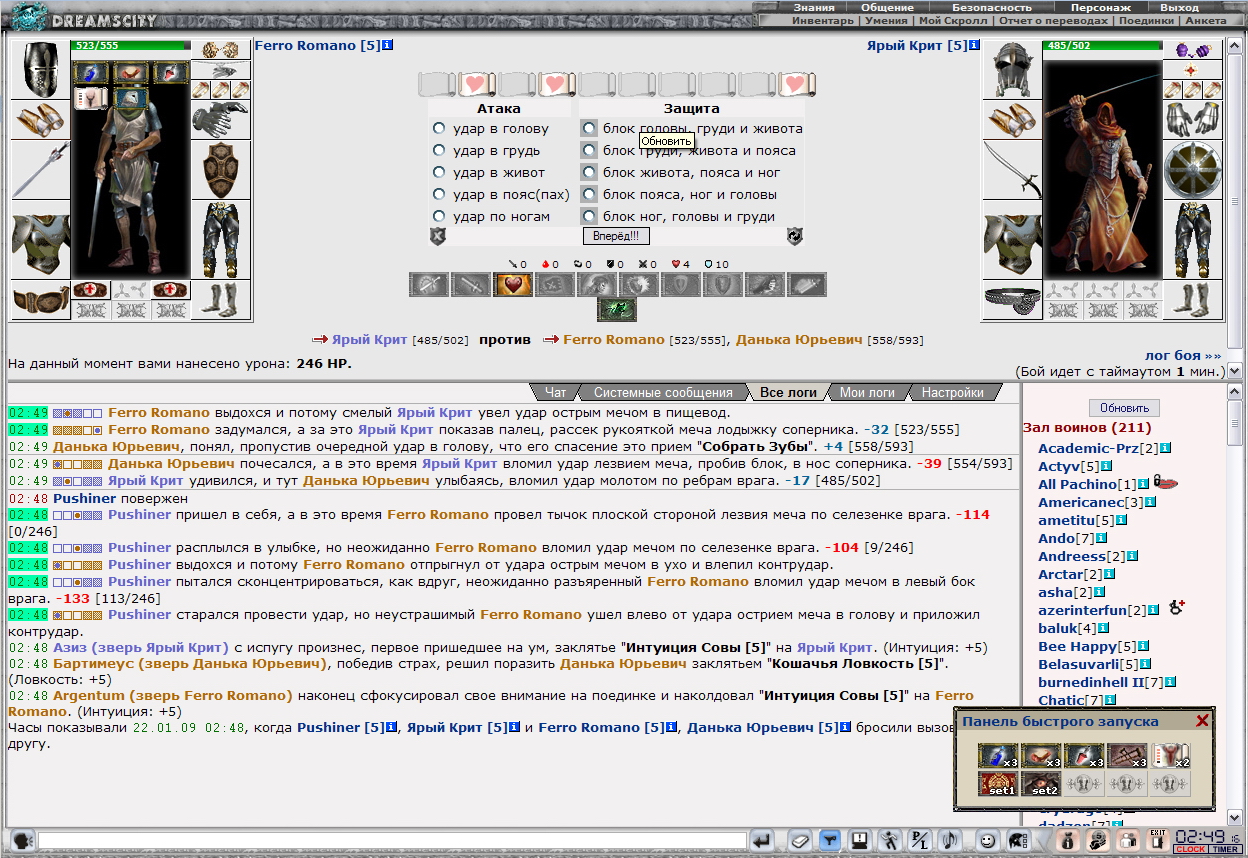Open the Умения submenu link
Image resolution: width=1248 pixels, height=858 pixels.
pyautogui.click(x=887, y=20)
